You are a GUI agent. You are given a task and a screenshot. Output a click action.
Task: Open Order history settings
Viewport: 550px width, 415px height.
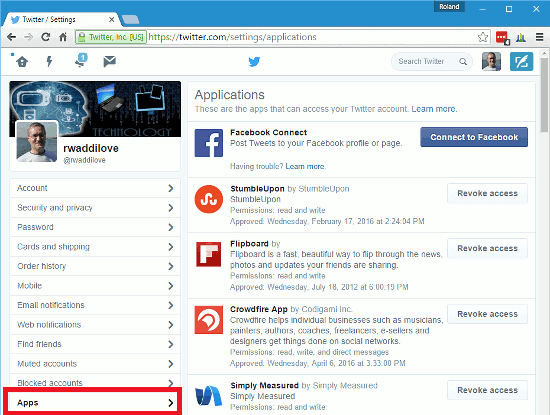click(95, 266)
